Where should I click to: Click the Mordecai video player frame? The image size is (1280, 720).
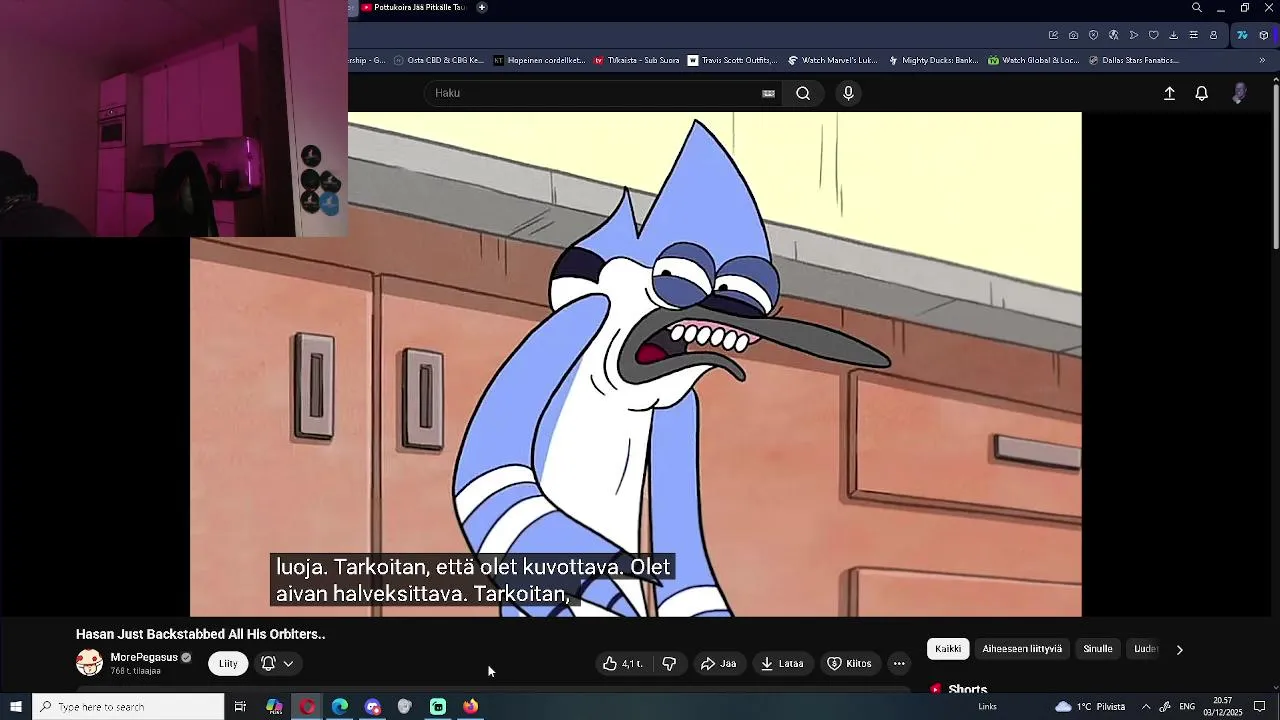pos(635,365)
